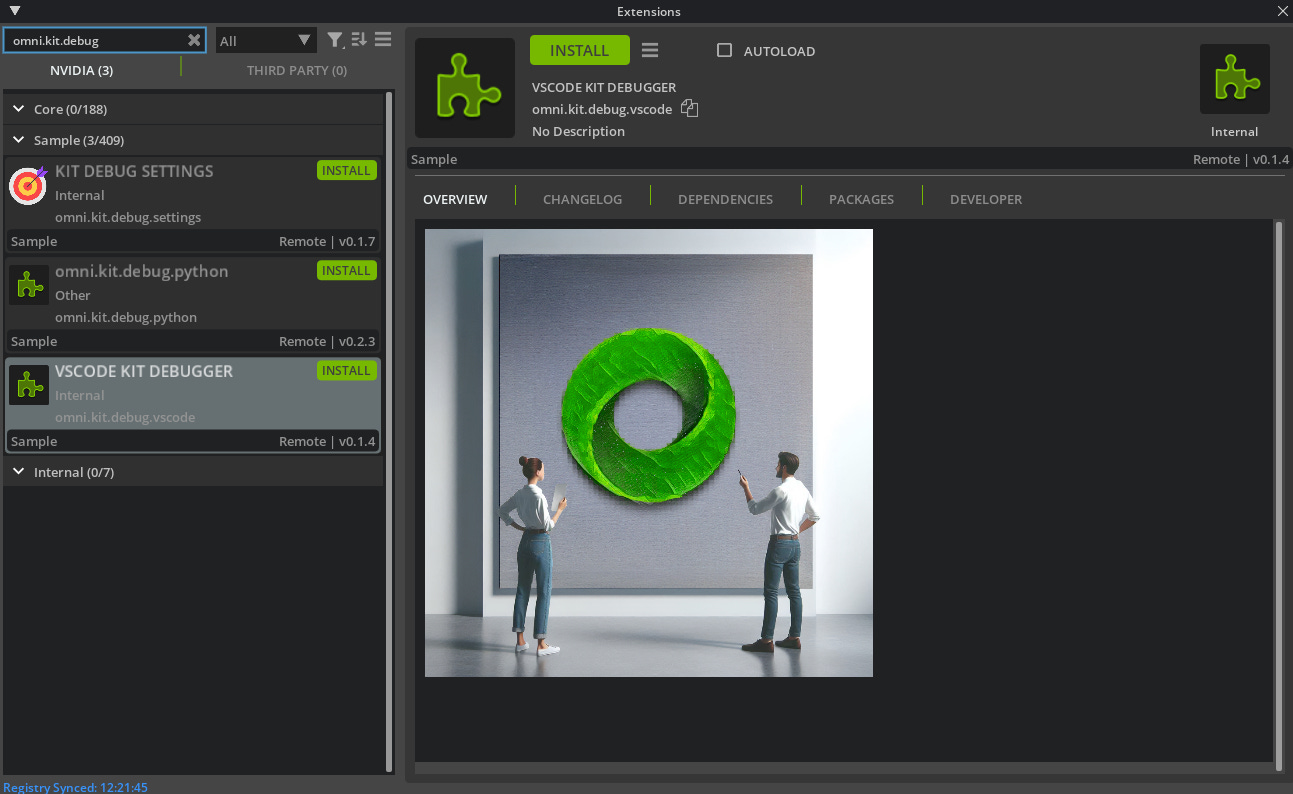Viewport: 1293px width, 794px height.
Task: Open the All category dropdown
Action: click(266, 40)
